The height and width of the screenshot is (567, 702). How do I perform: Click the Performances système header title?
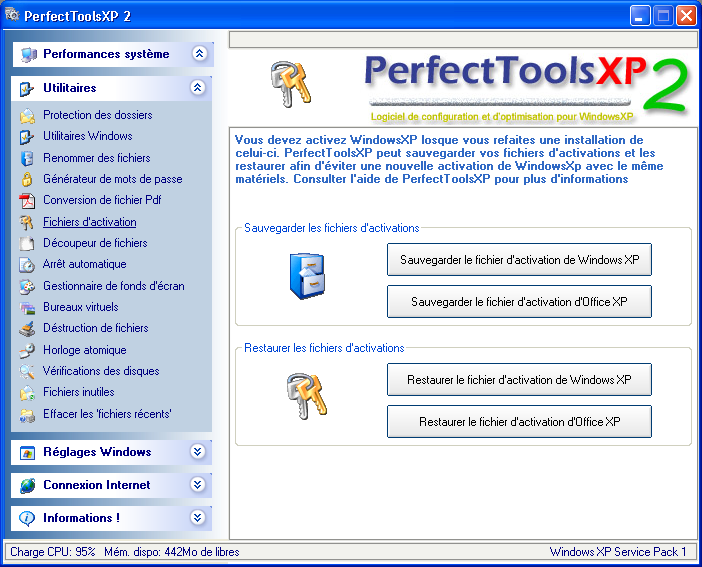106,54
